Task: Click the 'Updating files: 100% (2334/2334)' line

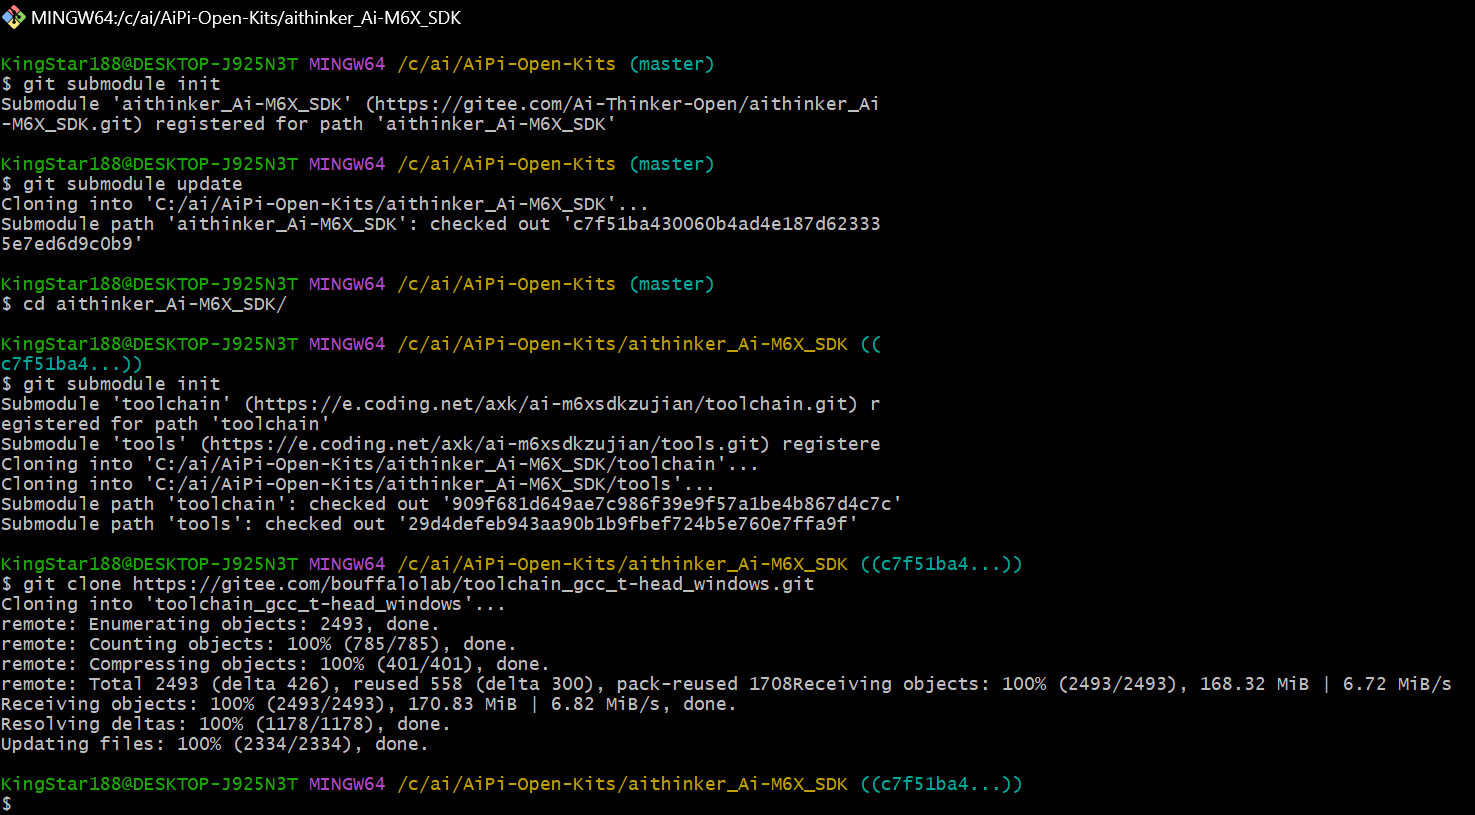Action: coord(215,744)
